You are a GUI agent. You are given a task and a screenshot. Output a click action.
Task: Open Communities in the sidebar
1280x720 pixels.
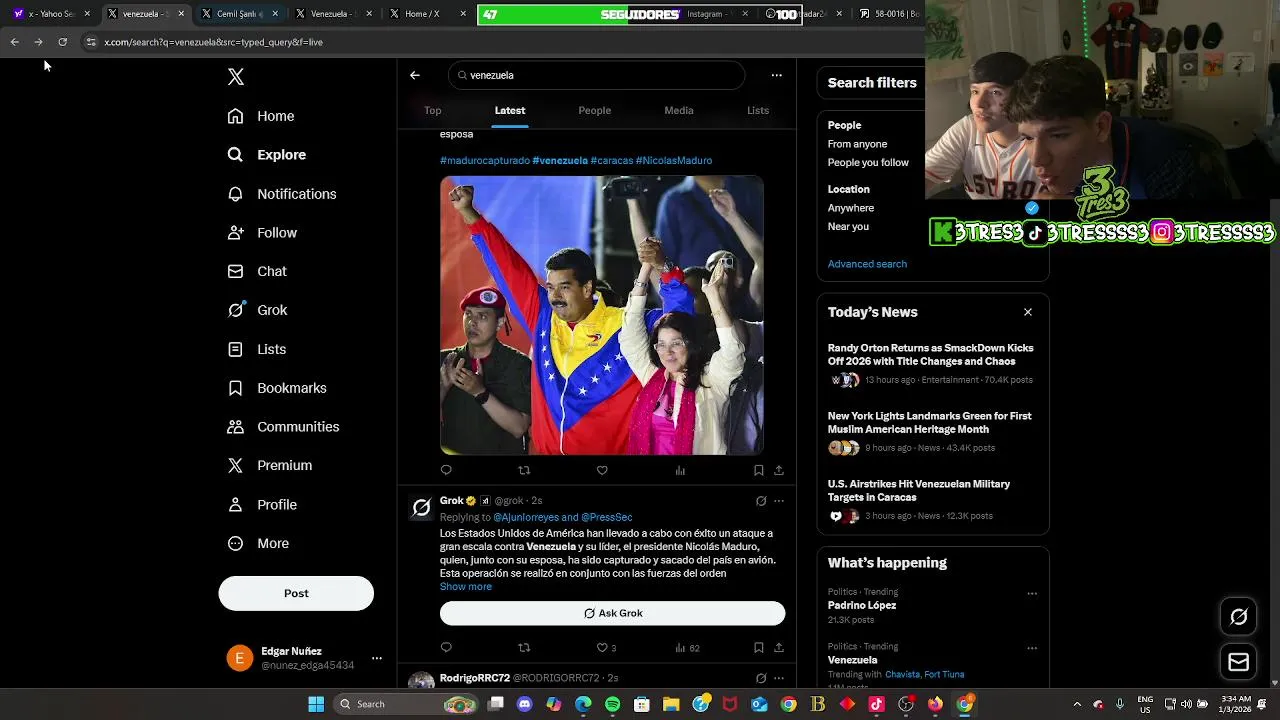[x=283, y=427]
